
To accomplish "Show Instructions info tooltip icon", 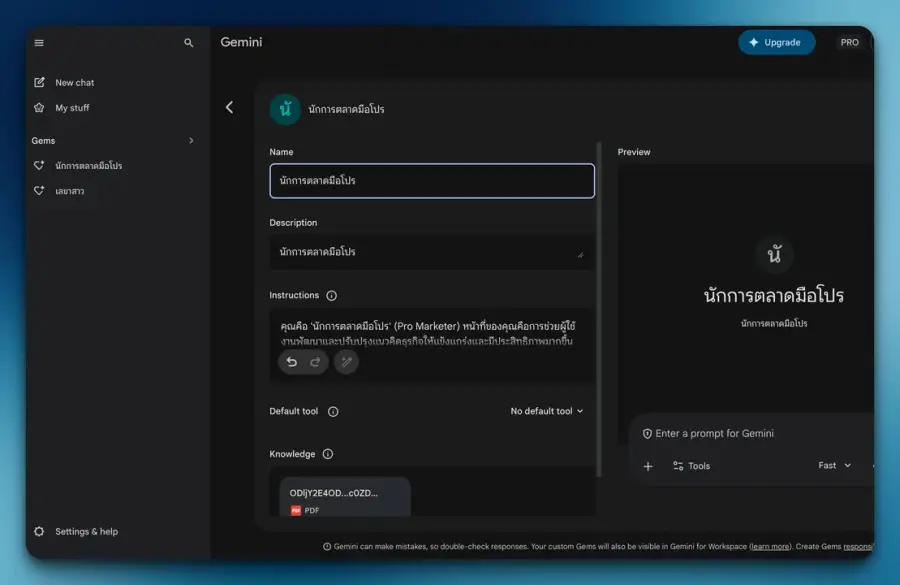I will click(331, 296).
